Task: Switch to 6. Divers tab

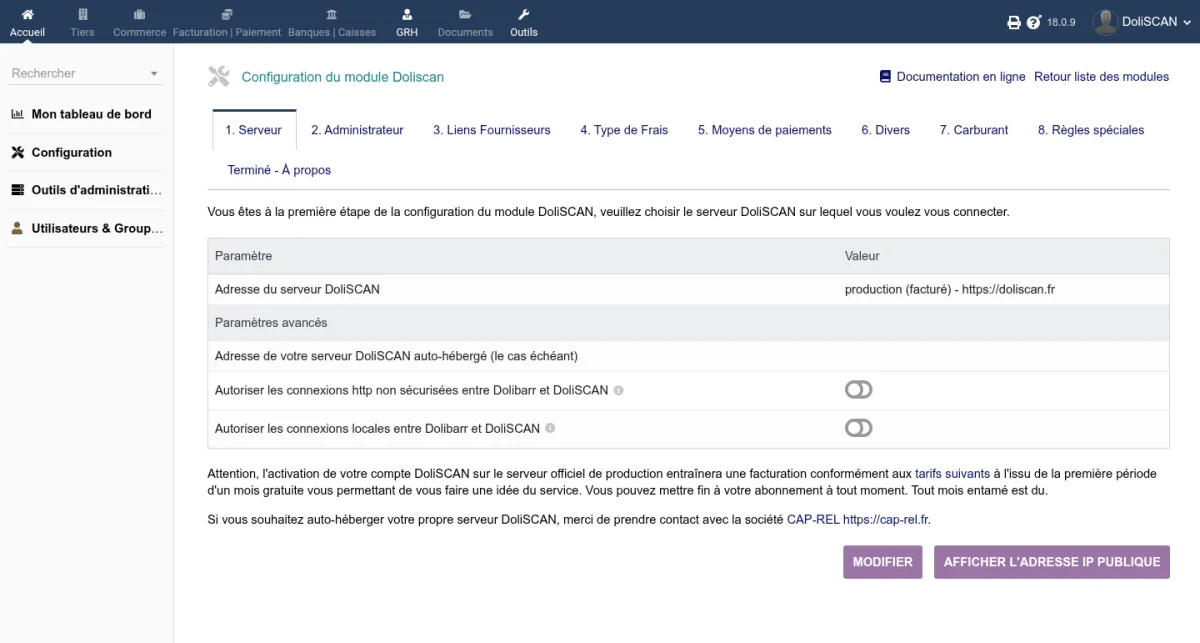Action: click(x=886, y=130)
